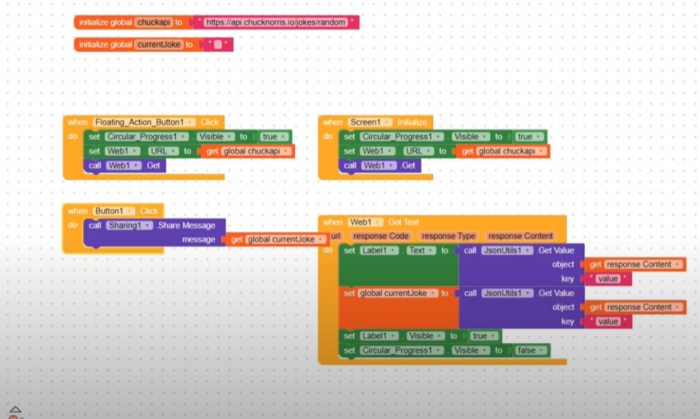Viewport: 700px width, 419px height.
Task: Select the 'when Web1 Got Text' event block
Action: pyautogui.click(x=332, y=221)
